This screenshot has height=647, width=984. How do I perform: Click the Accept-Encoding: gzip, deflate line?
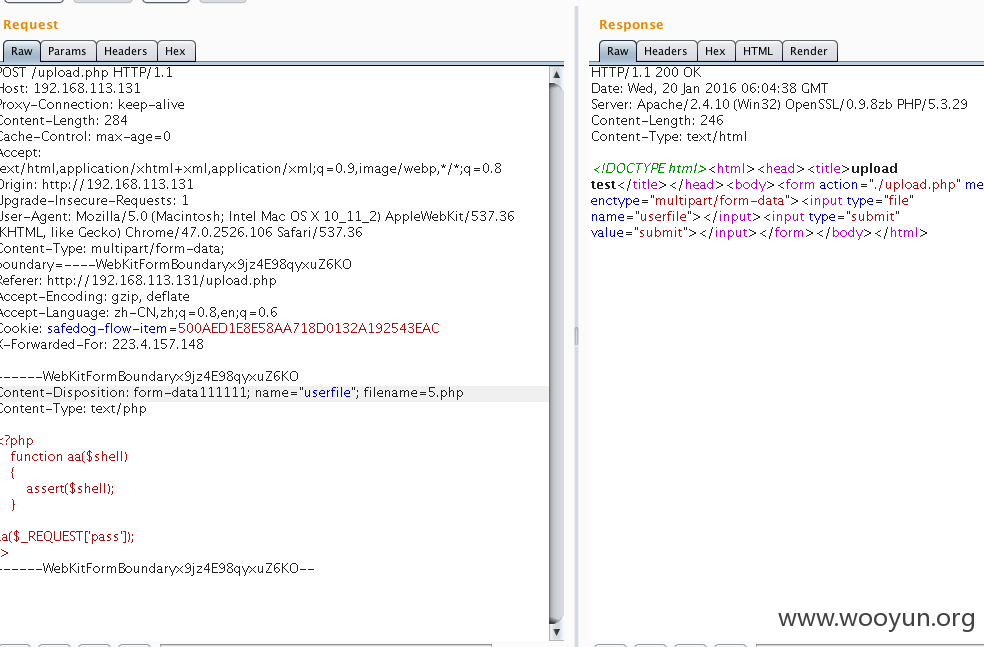pos(95,297)
